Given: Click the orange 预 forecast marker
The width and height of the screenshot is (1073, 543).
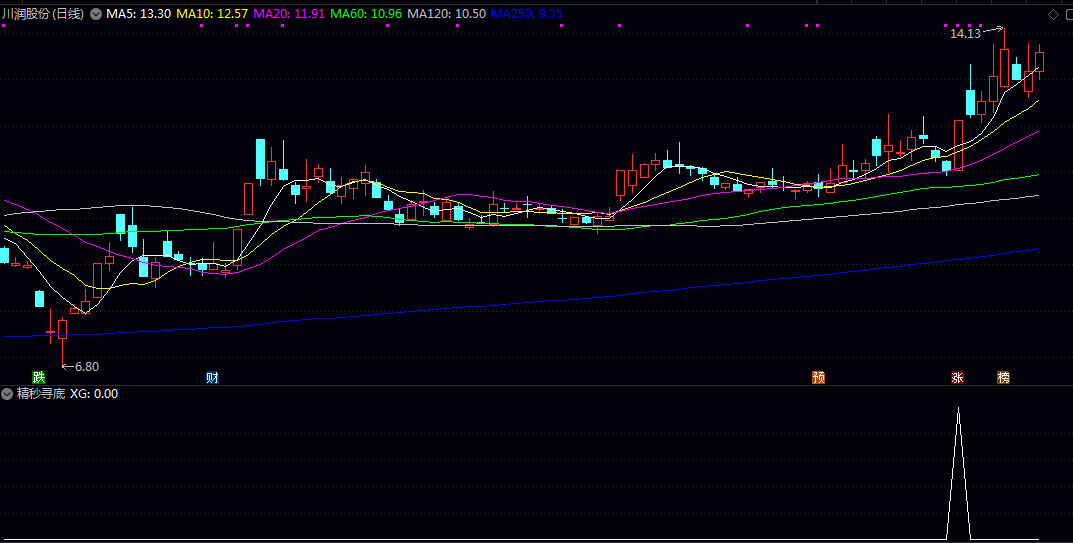Looking at the screenshot, I should click(818, 377).
